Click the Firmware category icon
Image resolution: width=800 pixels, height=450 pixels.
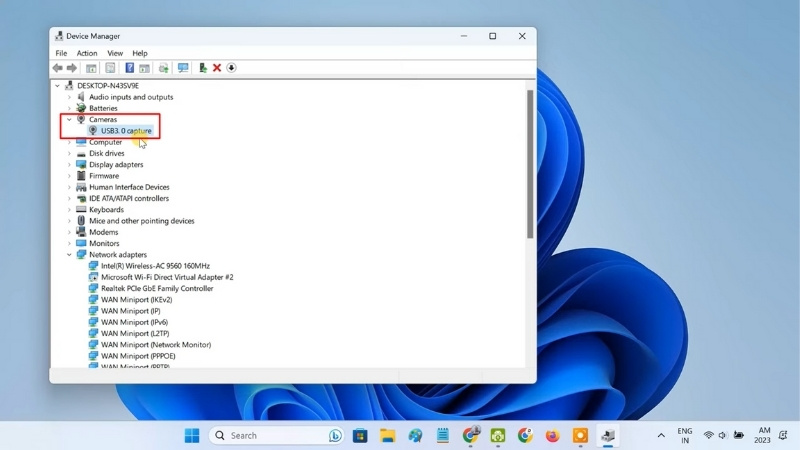tap(81, 176)
